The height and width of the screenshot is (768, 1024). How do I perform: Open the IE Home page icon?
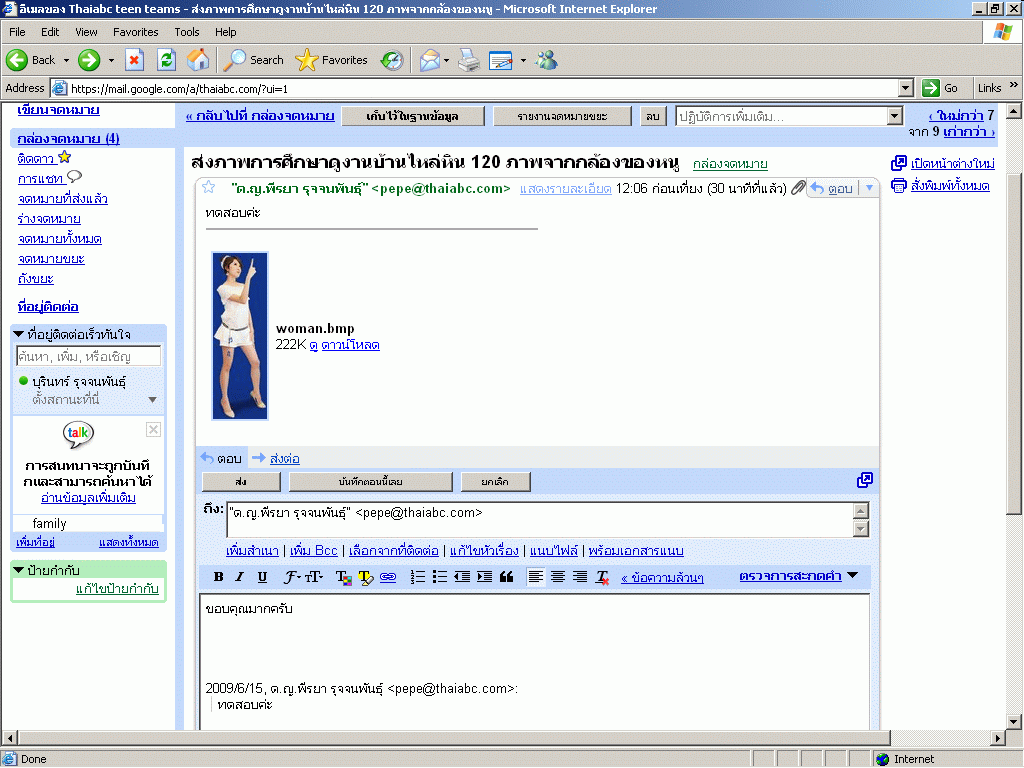click(198, 60)
